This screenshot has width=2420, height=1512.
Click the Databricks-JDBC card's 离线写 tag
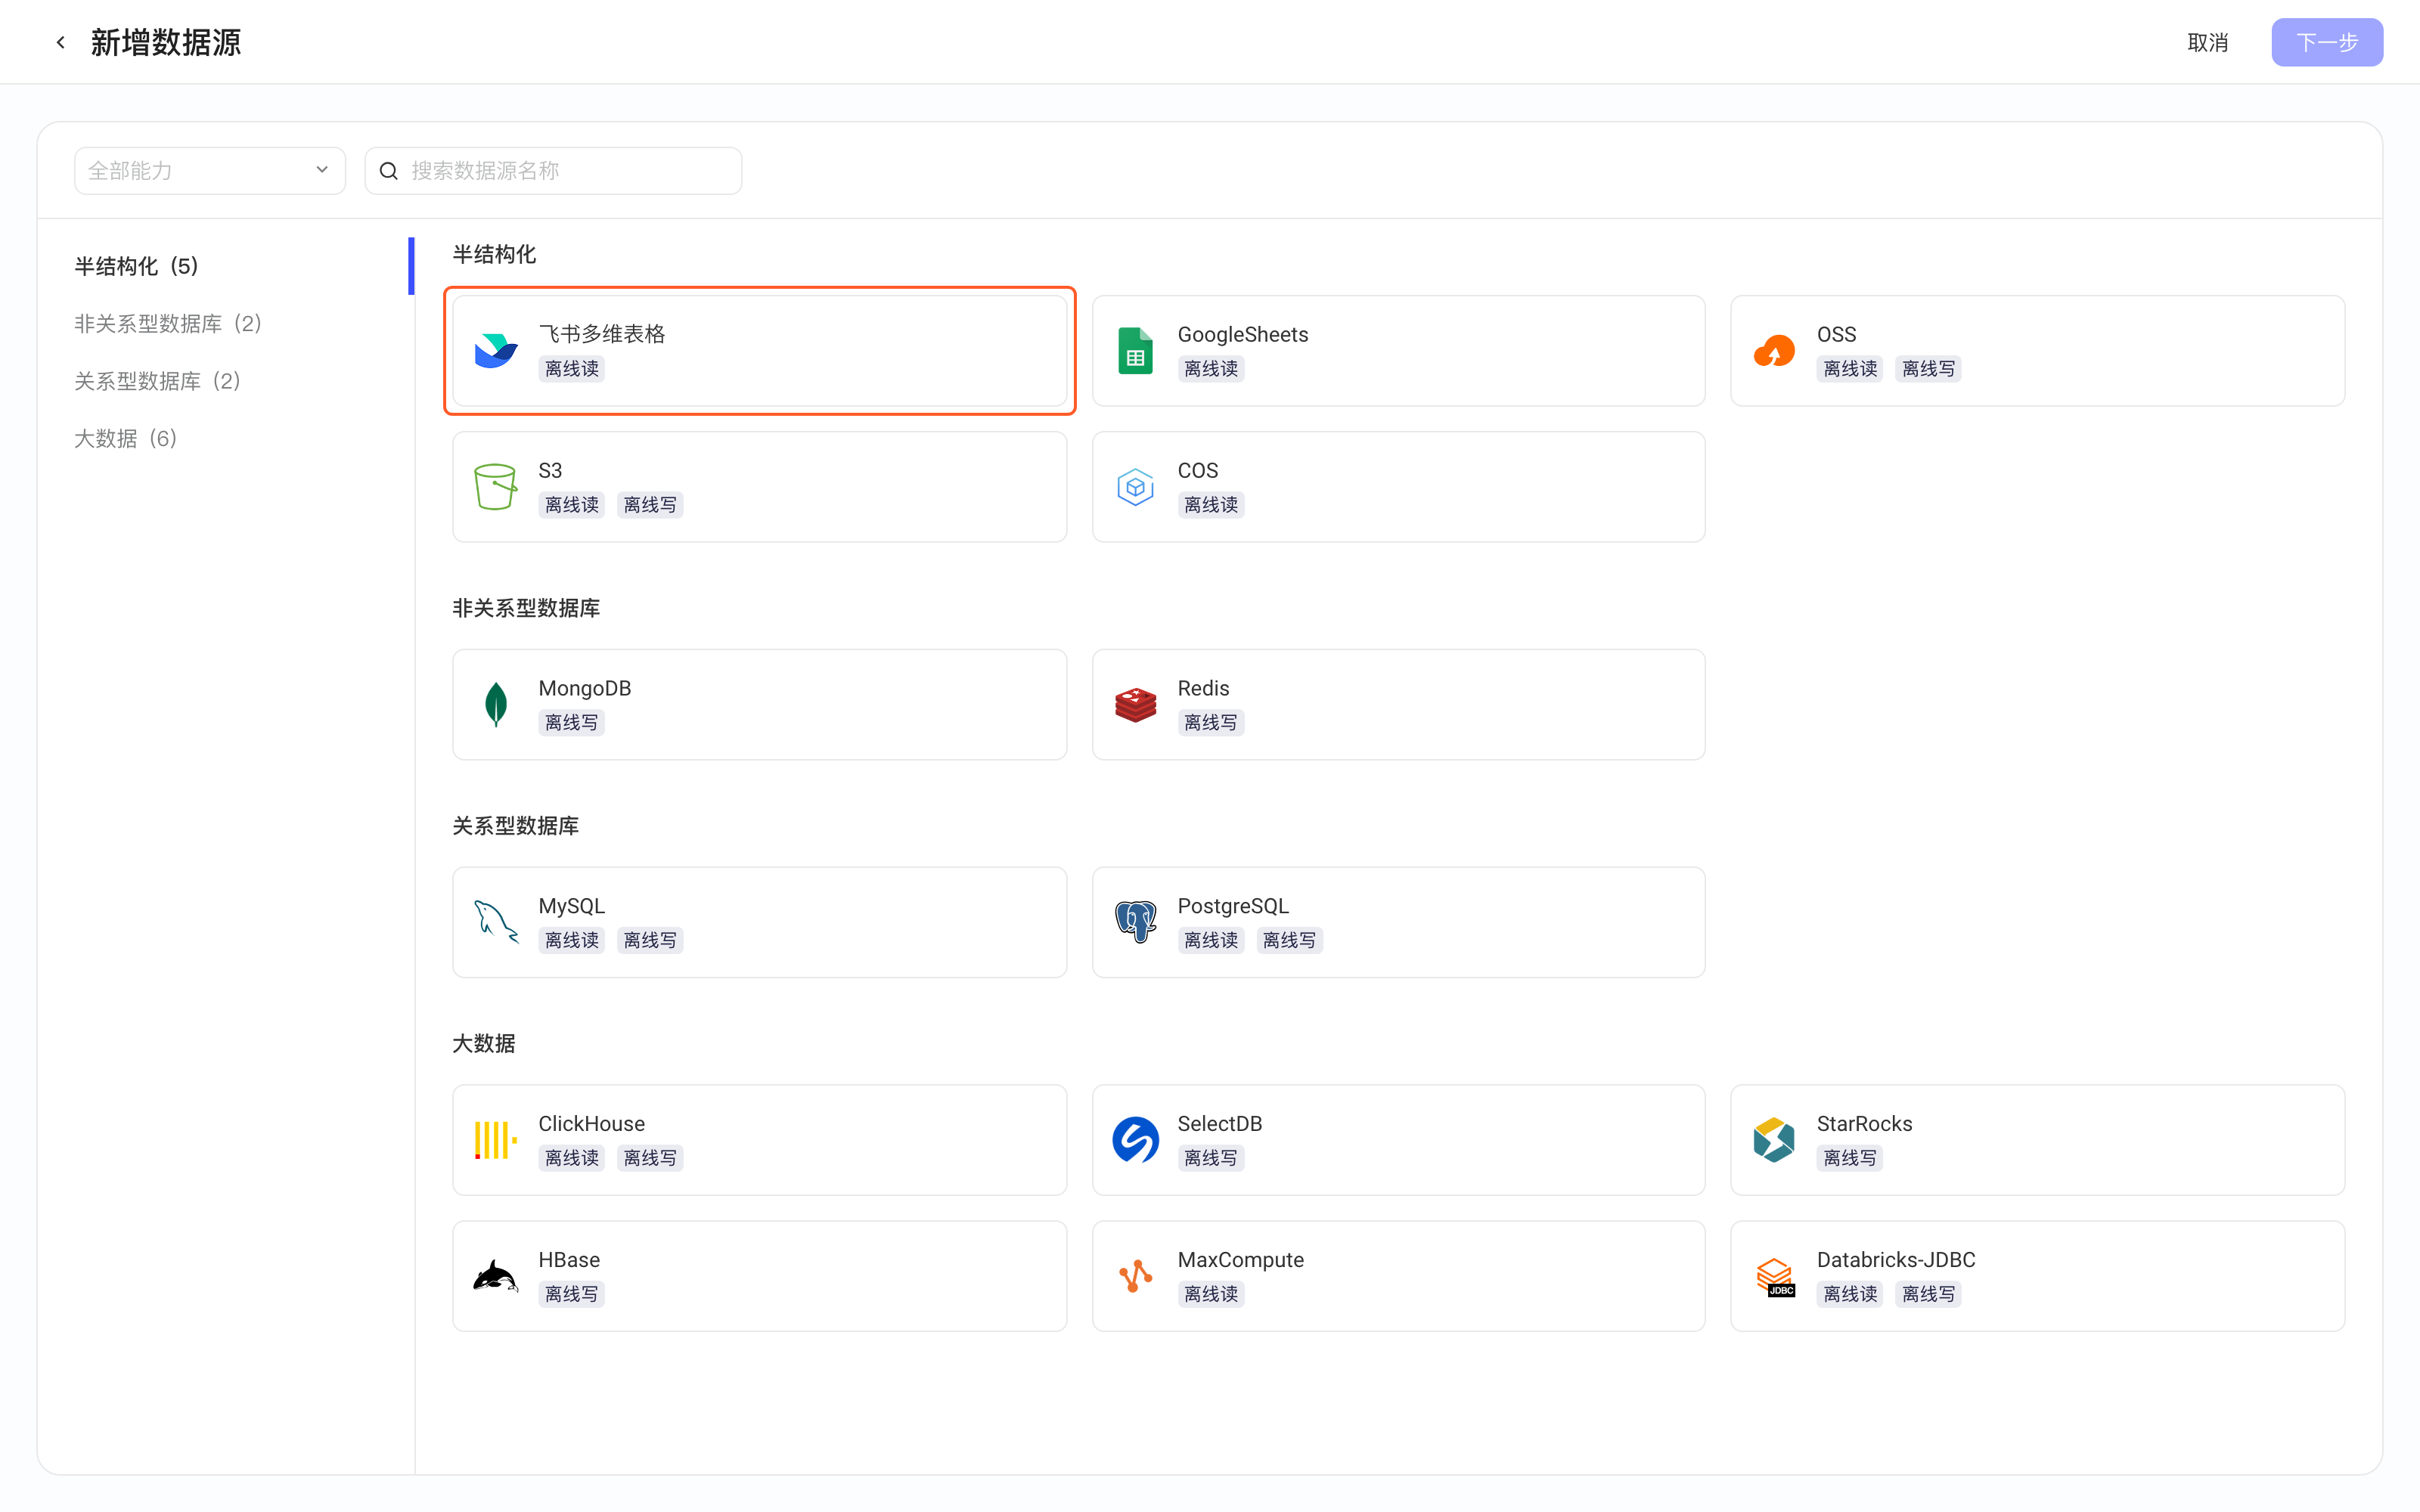pos(1928,1294)
